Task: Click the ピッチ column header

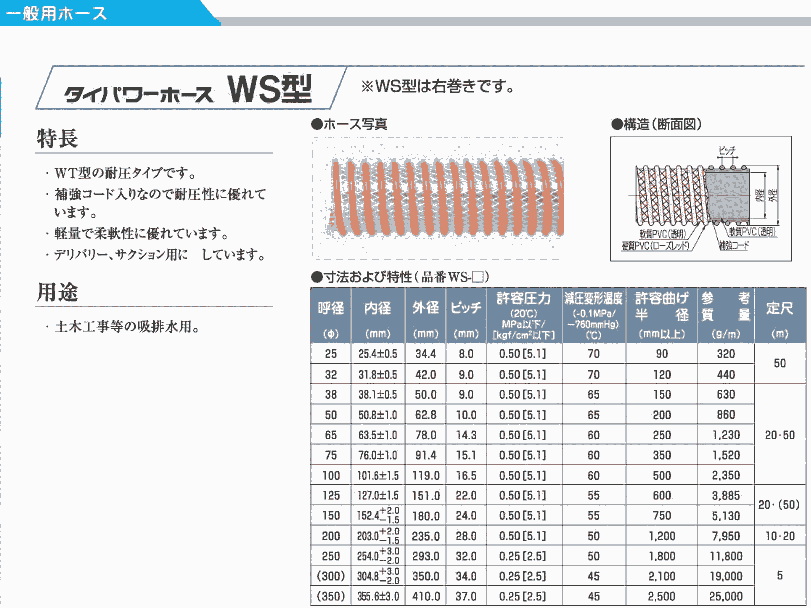Action: point(466,315)
